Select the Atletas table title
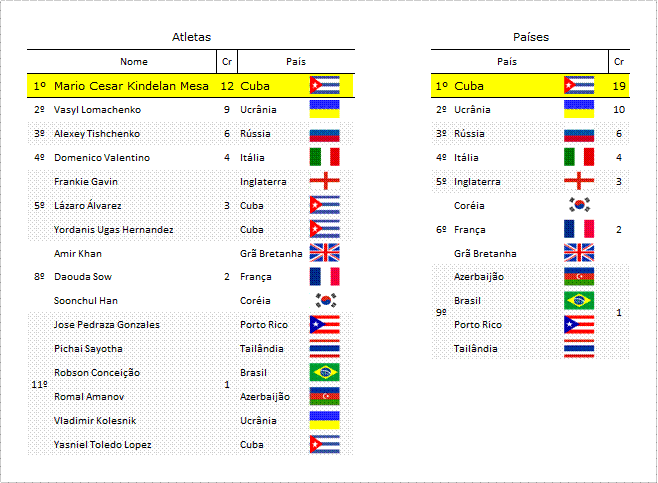The width and height of the screenshot is (658, 483). point(191,37)
